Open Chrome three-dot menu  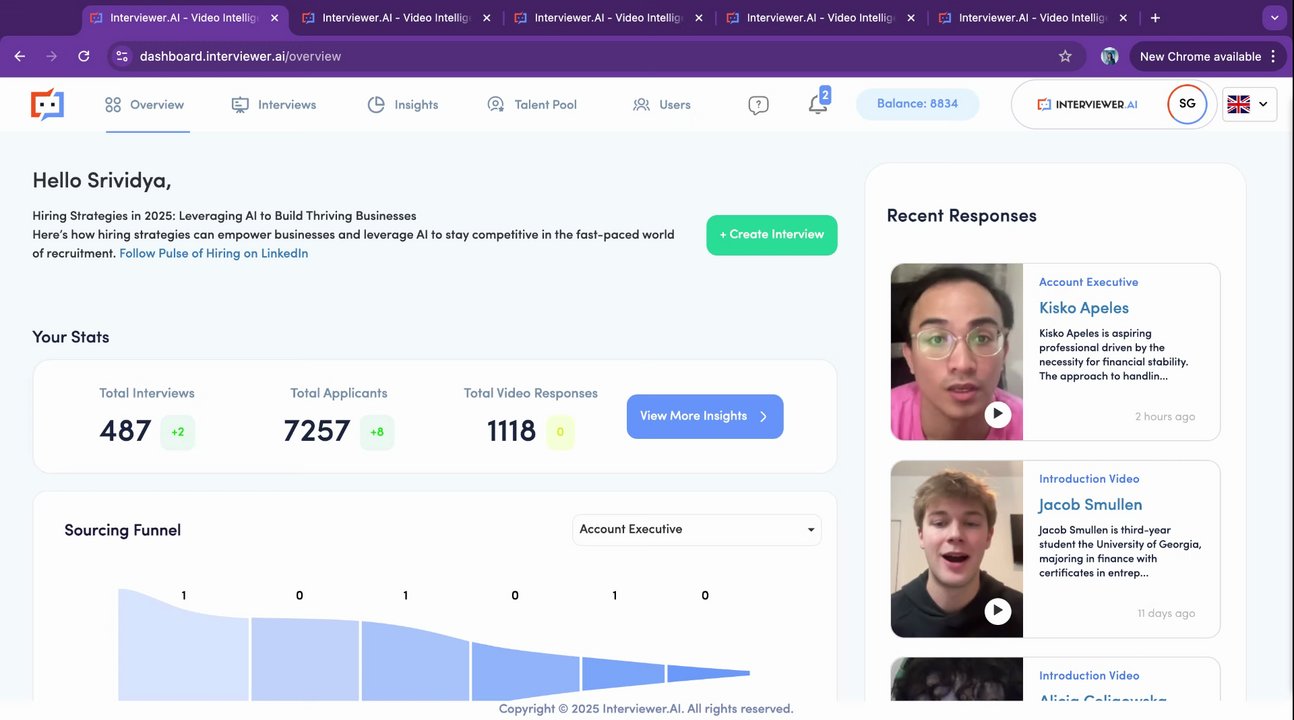(x=1273, y=56)
